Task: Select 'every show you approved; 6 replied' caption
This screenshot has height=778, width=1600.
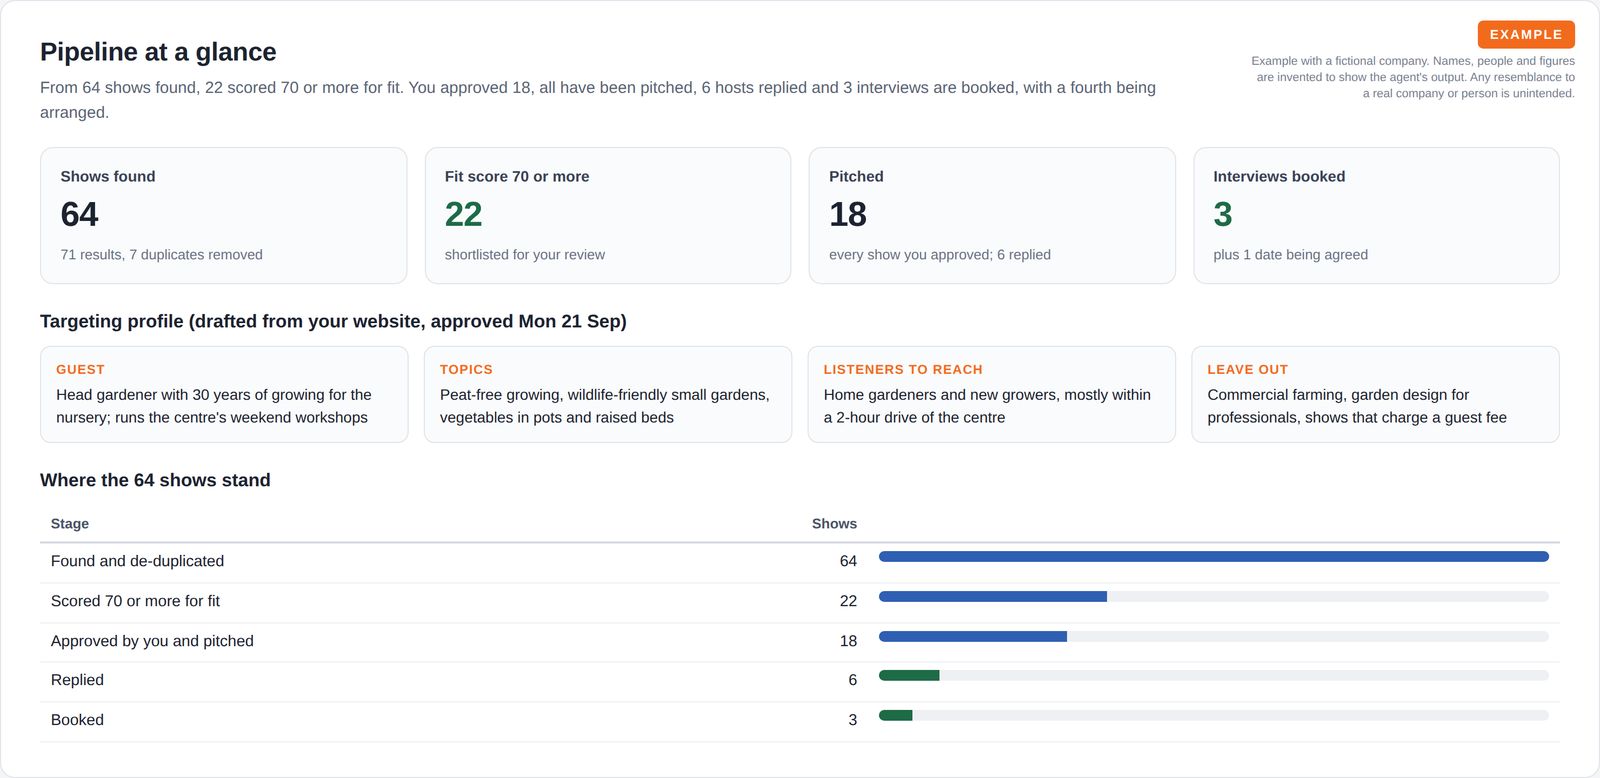Action: tap(940, 255)
